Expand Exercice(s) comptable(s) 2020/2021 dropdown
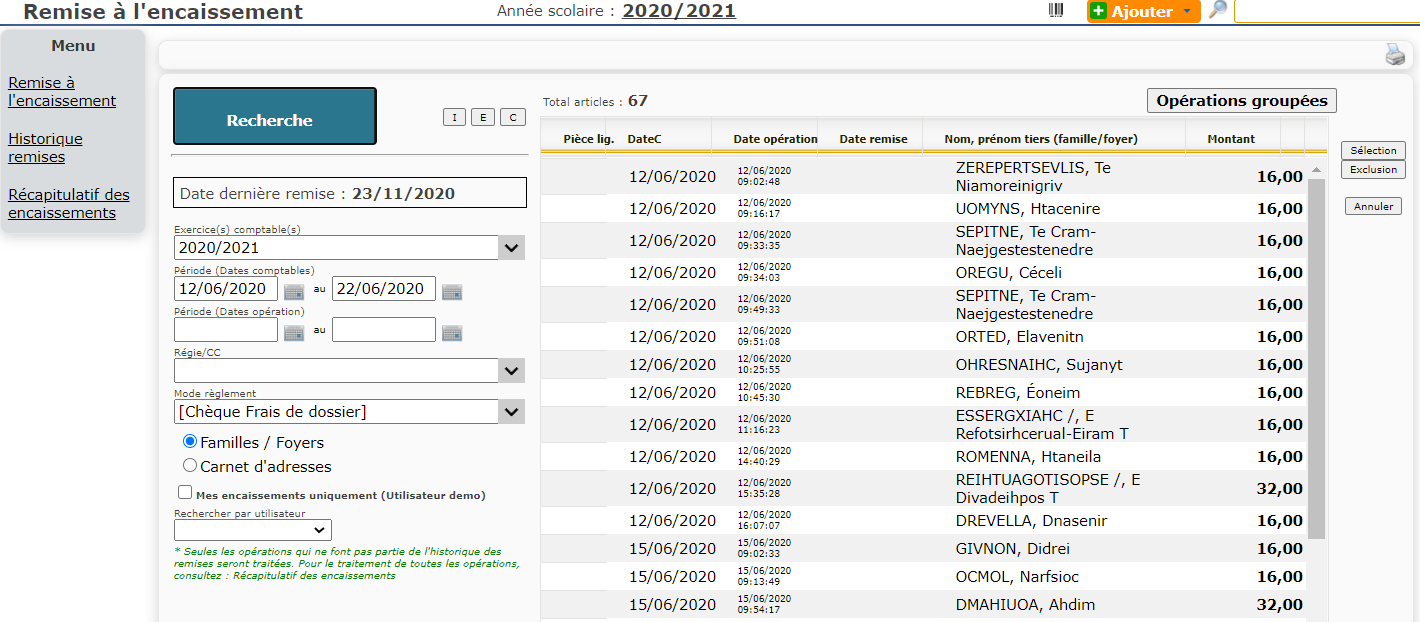Image resolution: width=1420 pixels, height=622 pixels. coord(512,247)
